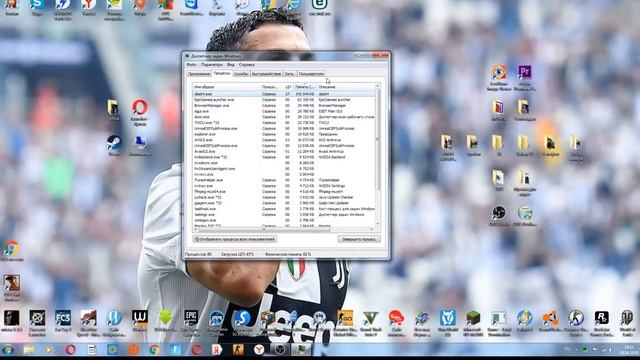The image size is (640, 360).
Task: Select the taskhost.exe process row
Action: click(284, 209)
